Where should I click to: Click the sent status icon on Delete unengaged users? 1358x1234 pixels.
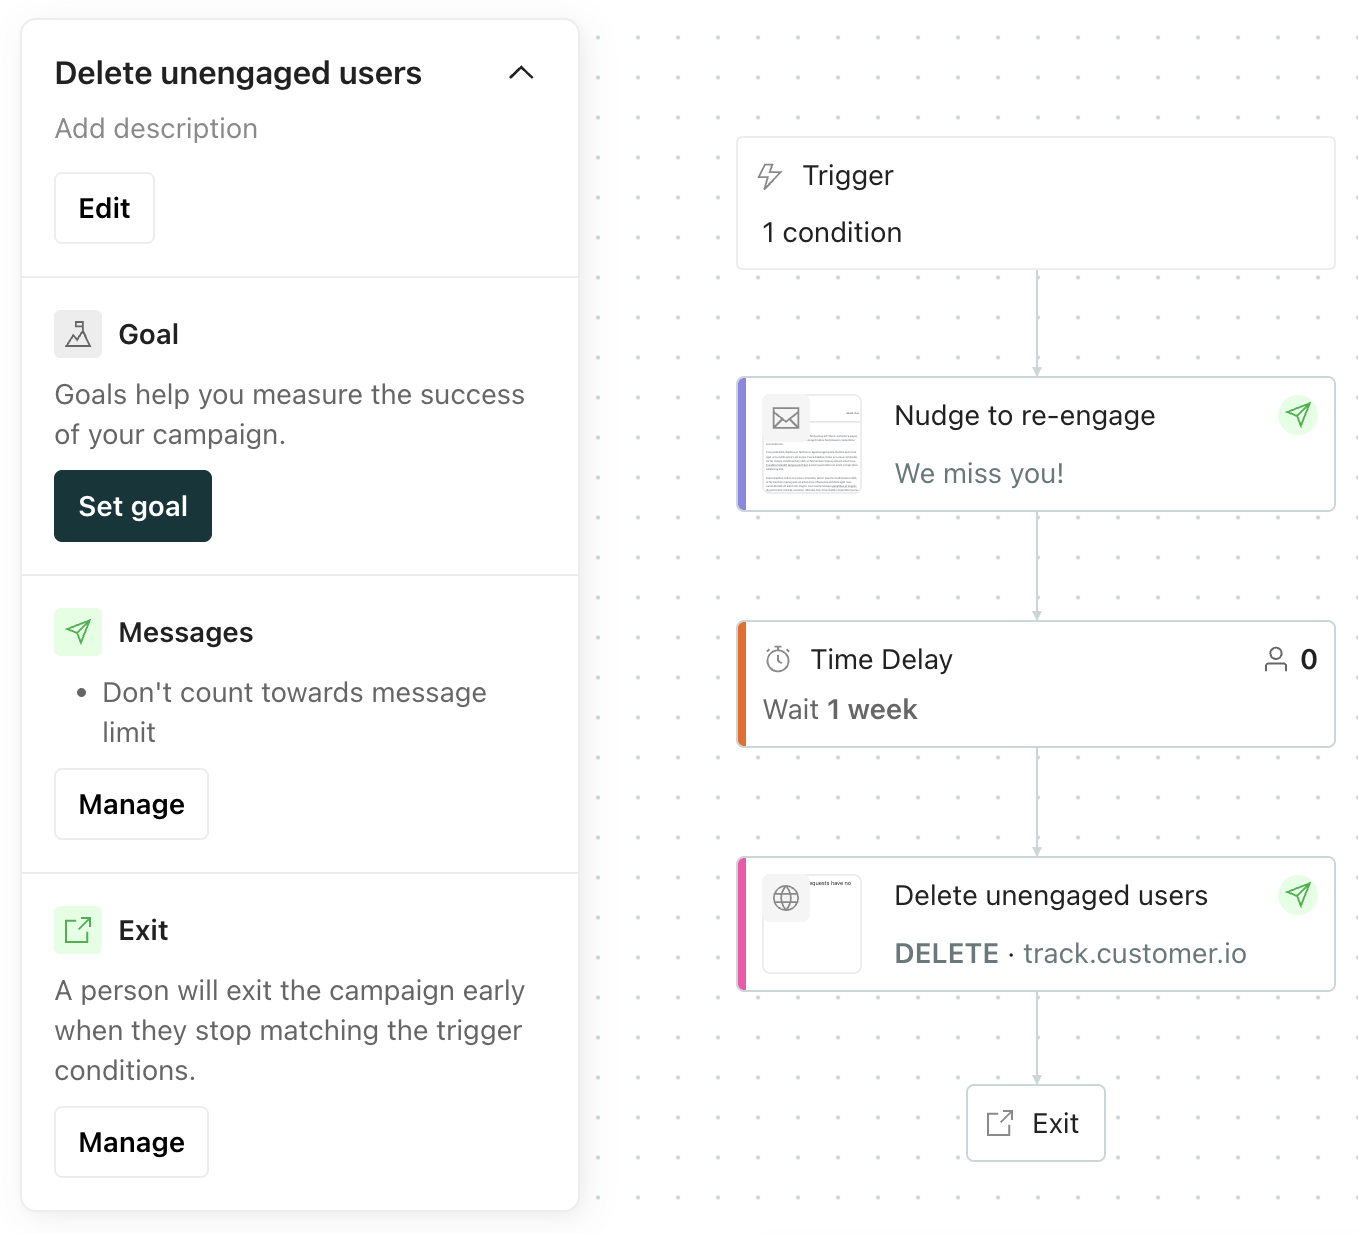[1298, 894]
